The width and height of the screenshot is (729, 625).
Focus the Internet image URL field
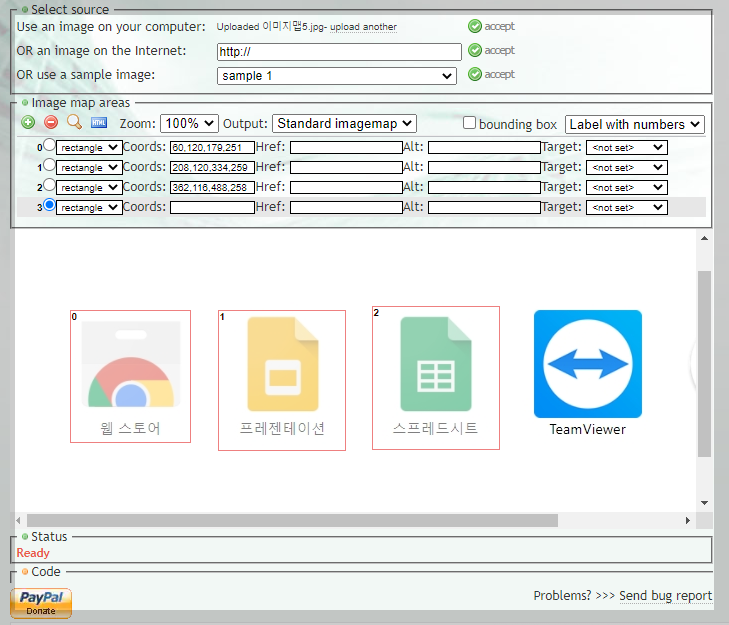coord(339,52)
